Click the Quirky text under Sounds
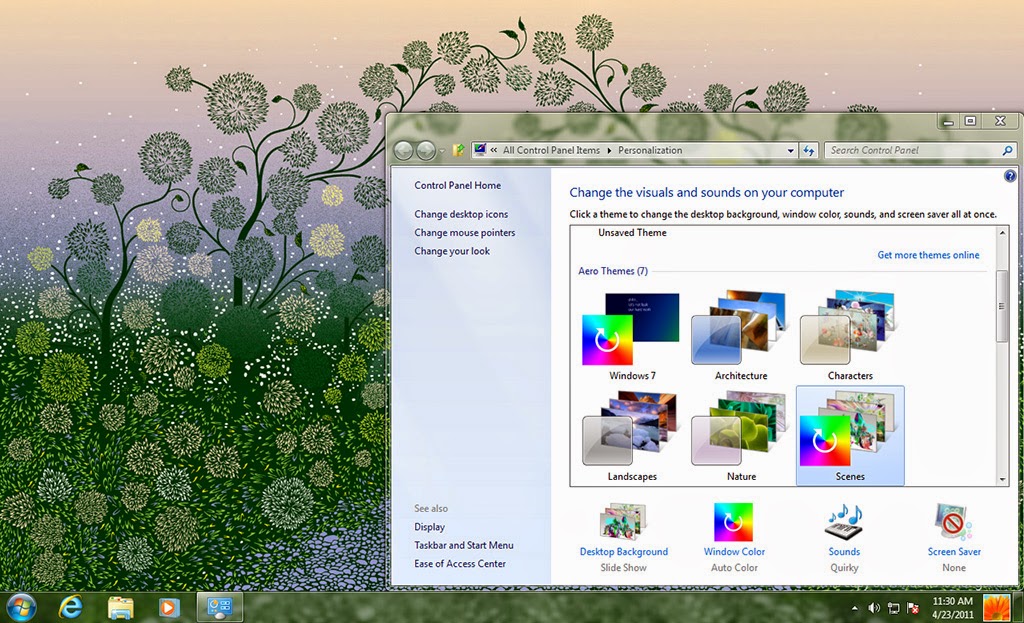The height and width of the screenshot is (623, 1024). (x=844, y=567)
